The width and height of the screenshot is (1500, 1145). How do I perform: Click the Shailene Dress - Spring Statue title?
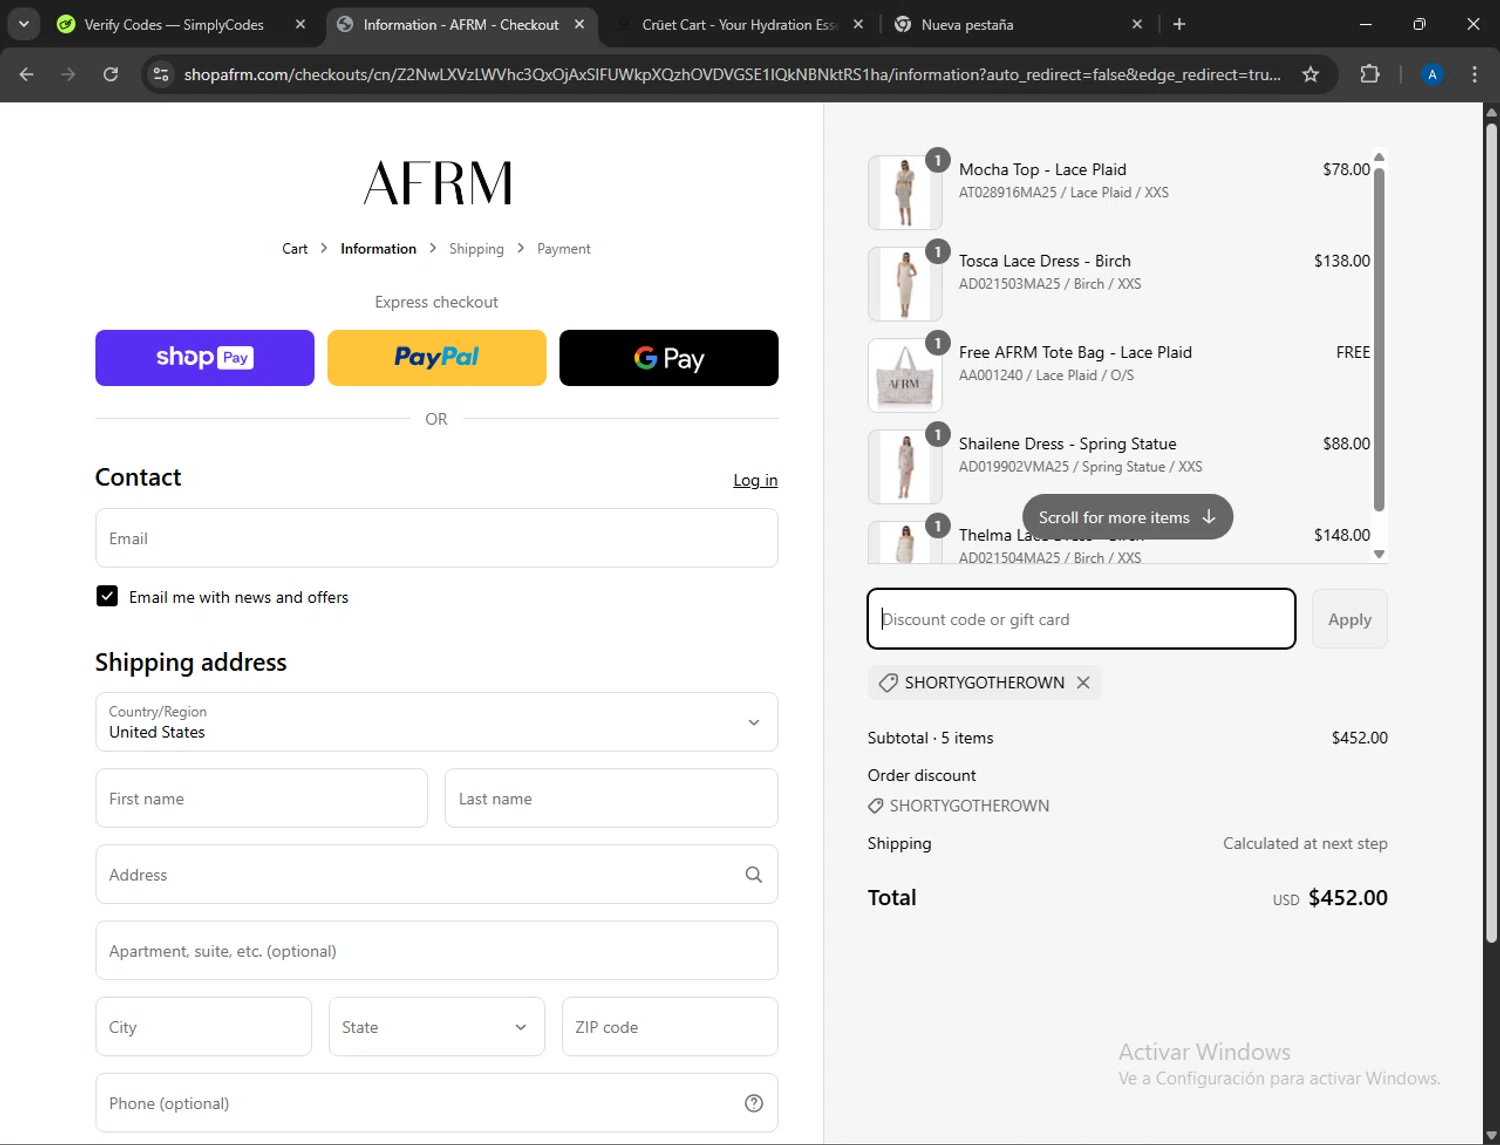coord(1067,444)
